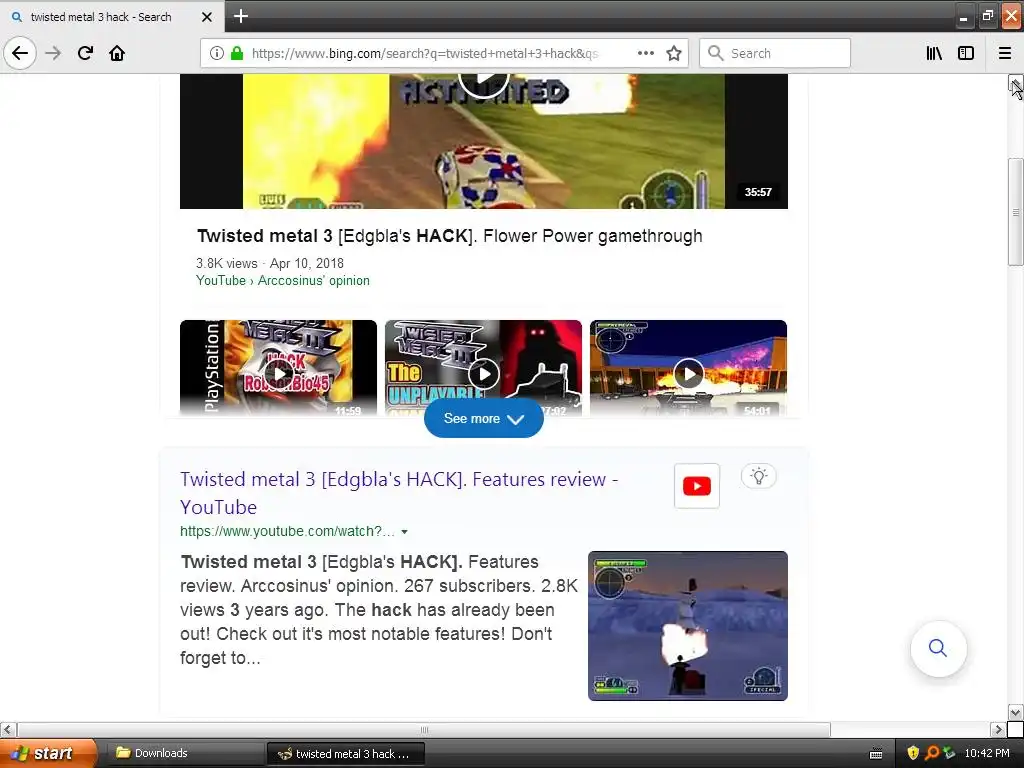Click the horizontal scrollbar left arrow
Screen dimensions: 1024x768
pyautogui.click(x=7, y=729)
